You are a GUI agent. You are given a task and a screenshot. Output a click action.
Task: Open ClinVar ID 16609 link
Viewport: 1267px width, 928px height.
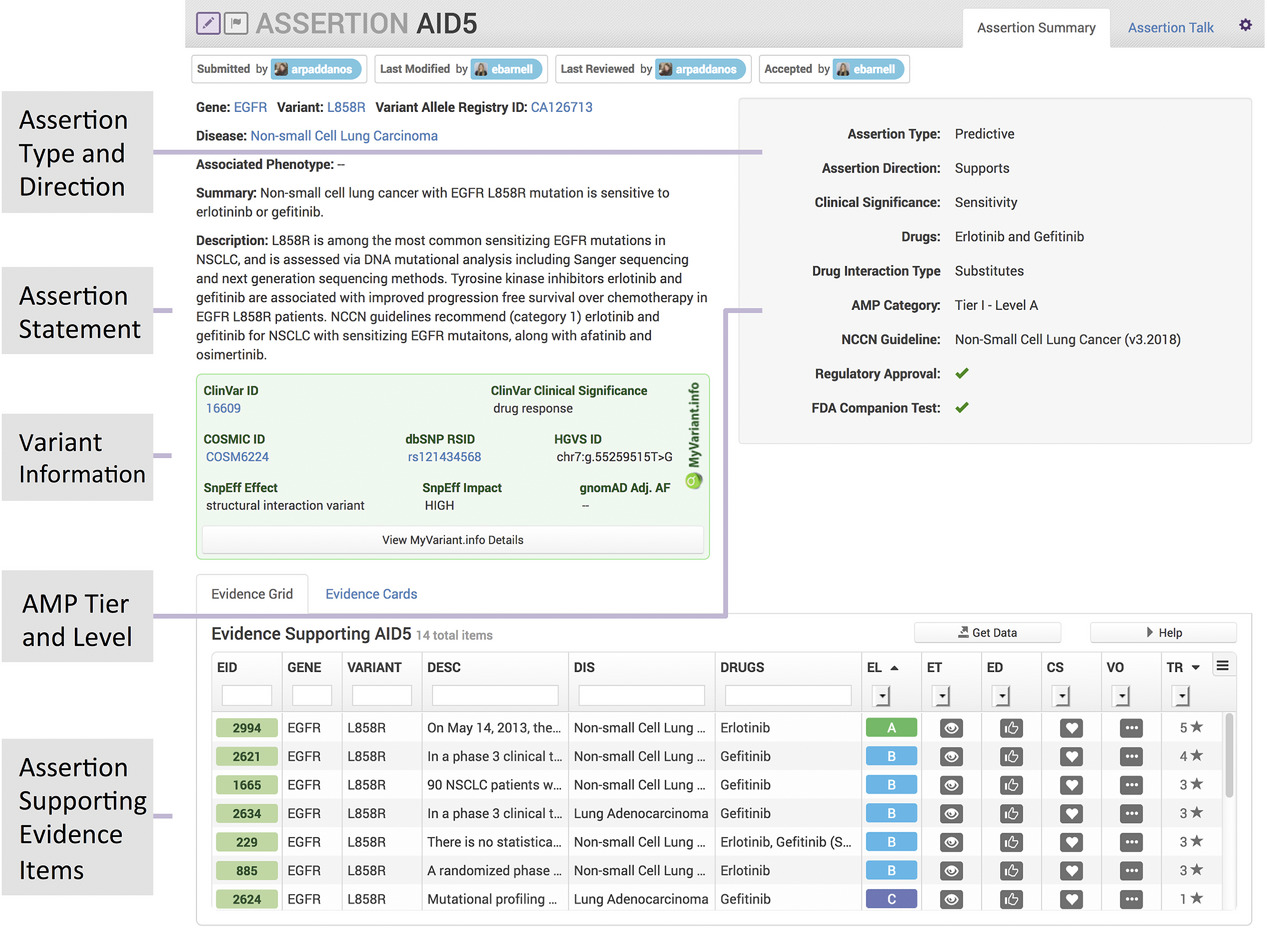pyautogui.click(x=223, y=408)
